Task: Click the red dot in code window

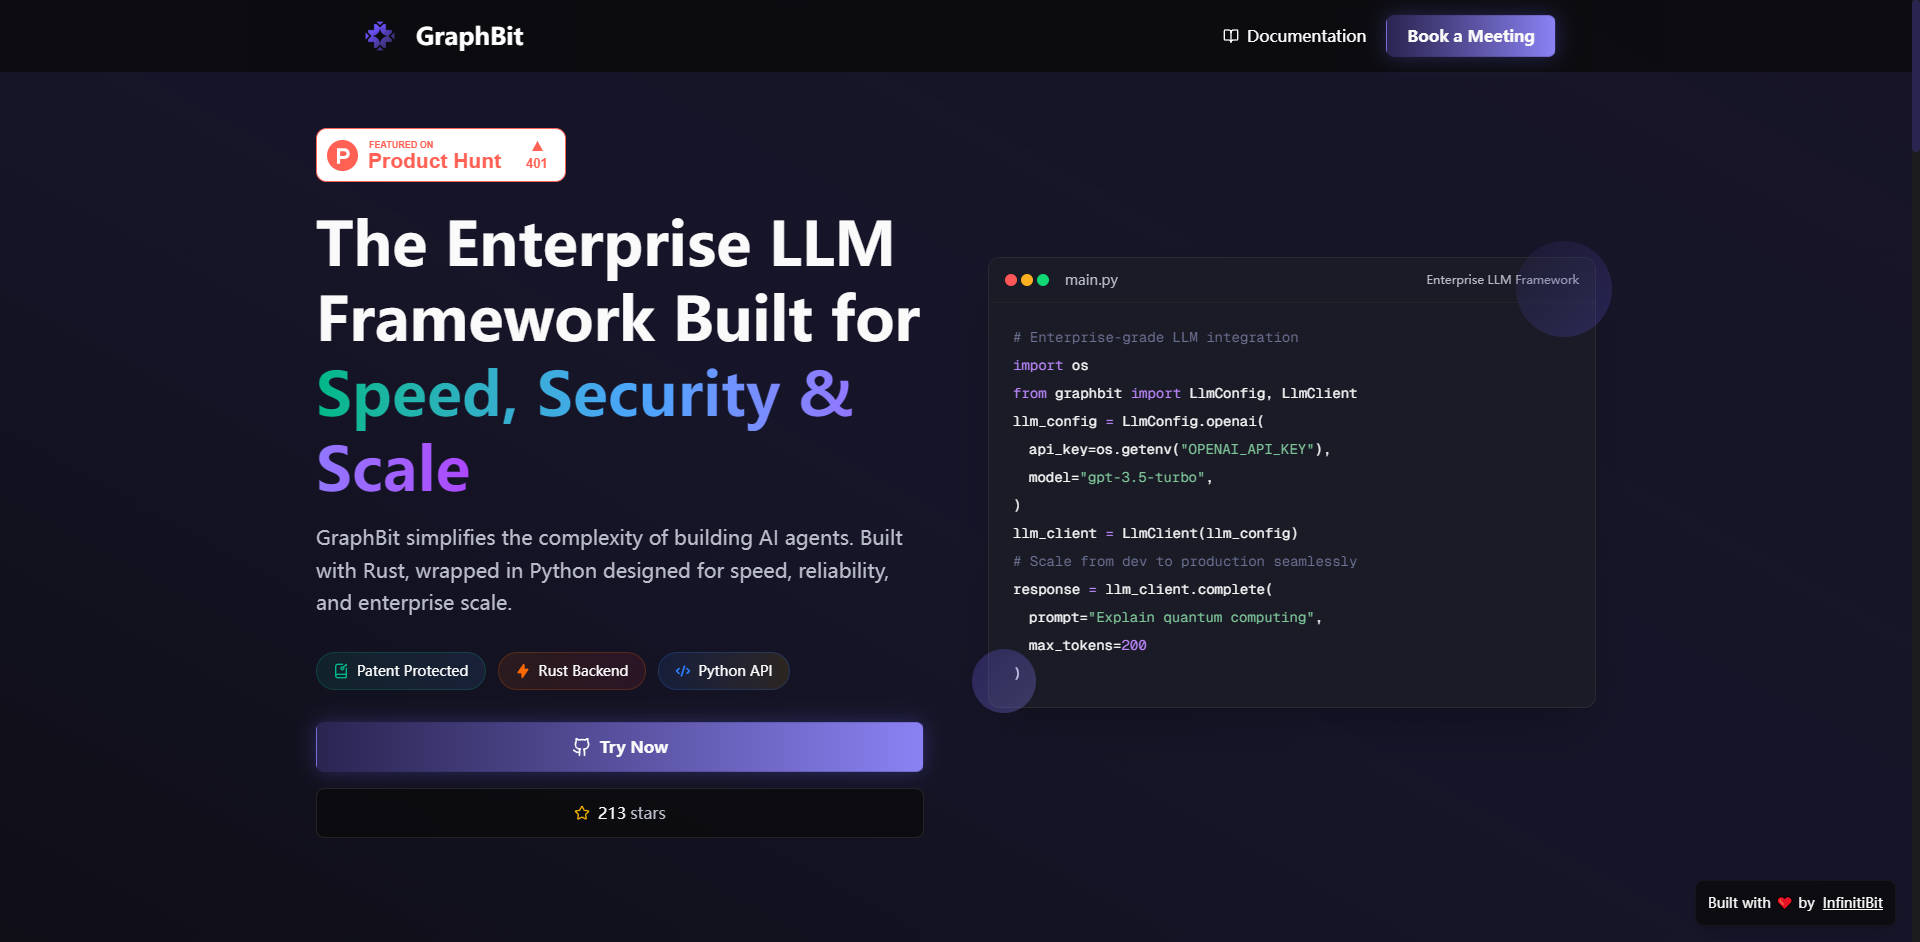Action: 1011,280
